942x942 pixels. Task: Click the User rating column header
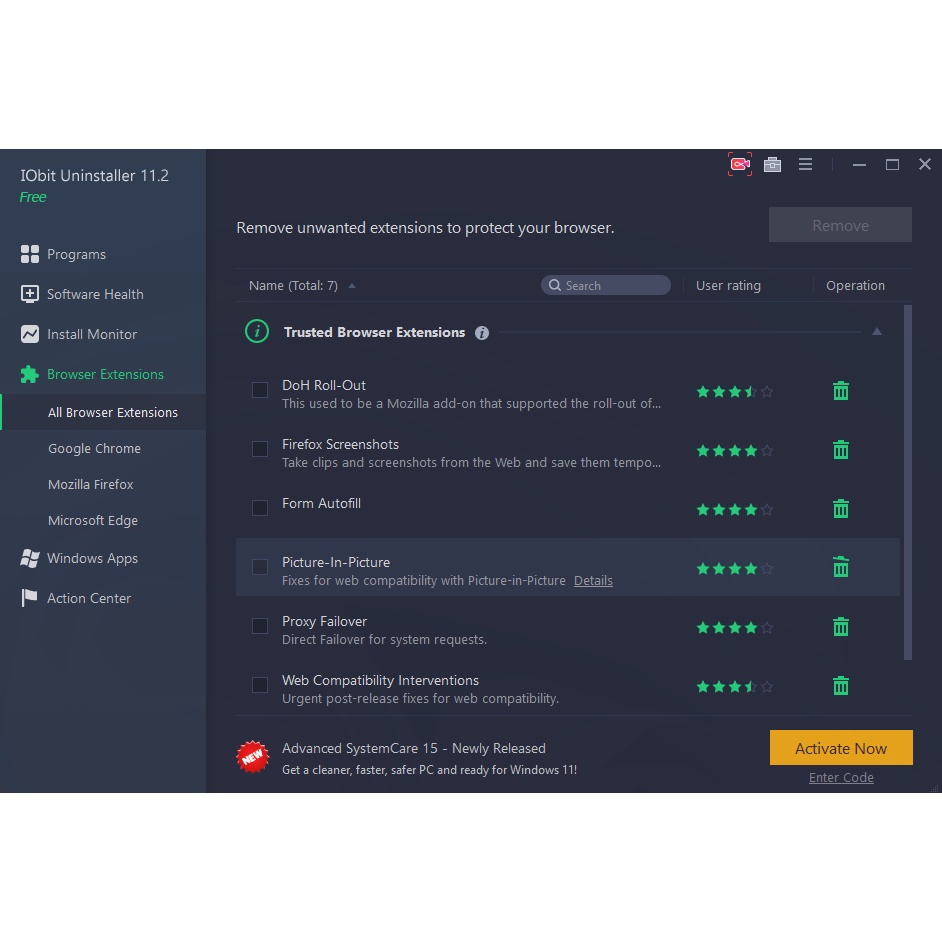click(x=728, y=285)
